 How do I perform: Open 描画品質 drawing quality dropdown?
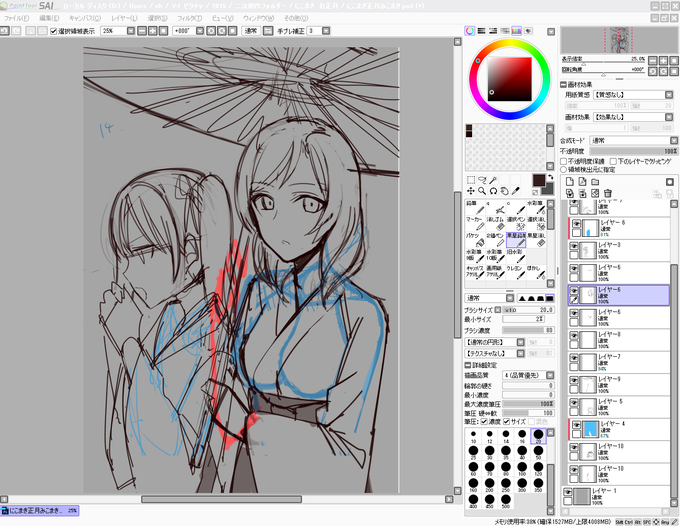(x=550, y=375)
